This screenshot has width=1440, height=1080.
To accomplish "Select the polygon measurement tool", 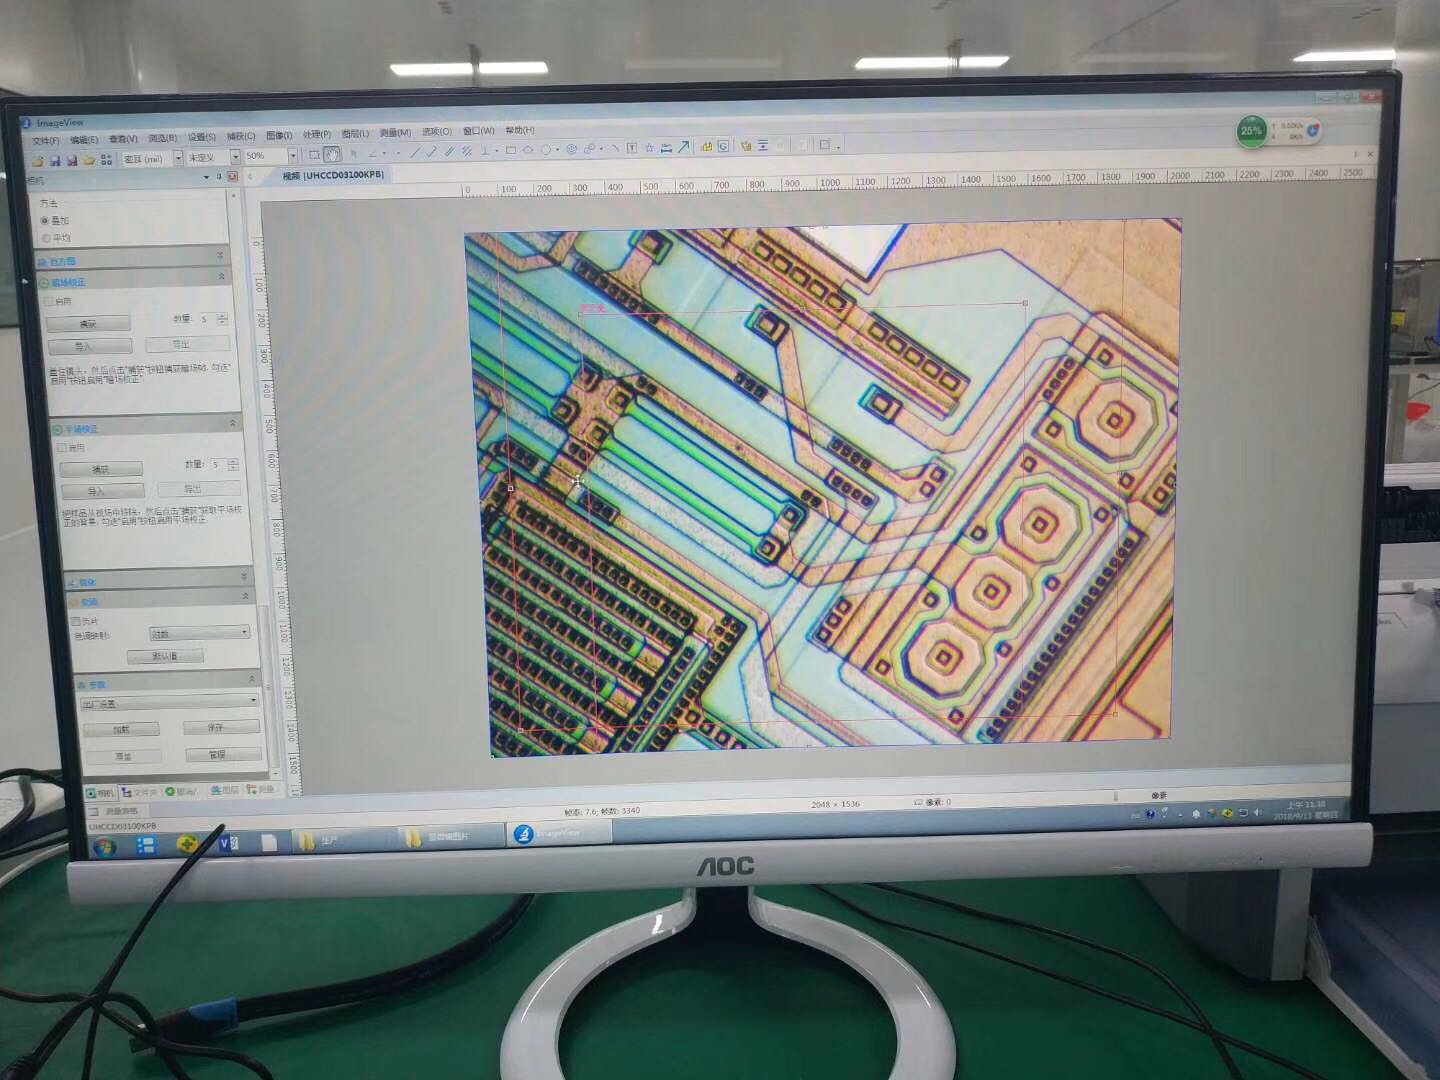I will [528, 150].
